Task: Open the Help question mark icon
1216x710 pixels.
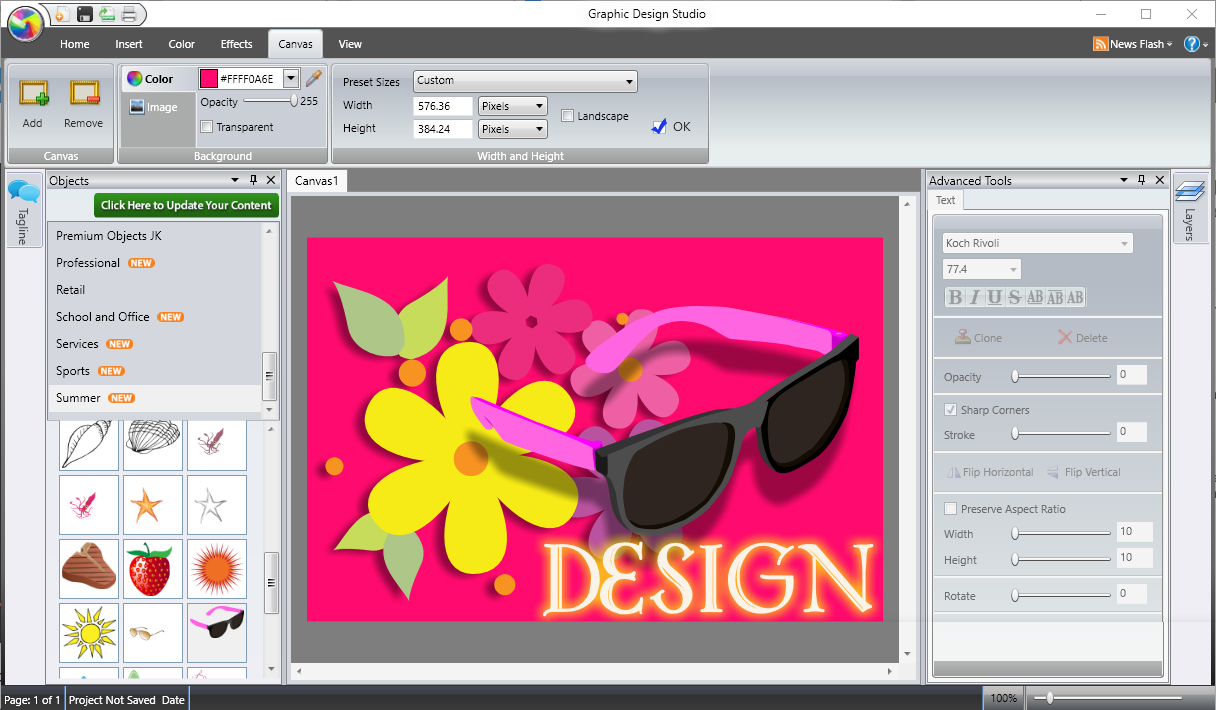Action: (1191, 44)
